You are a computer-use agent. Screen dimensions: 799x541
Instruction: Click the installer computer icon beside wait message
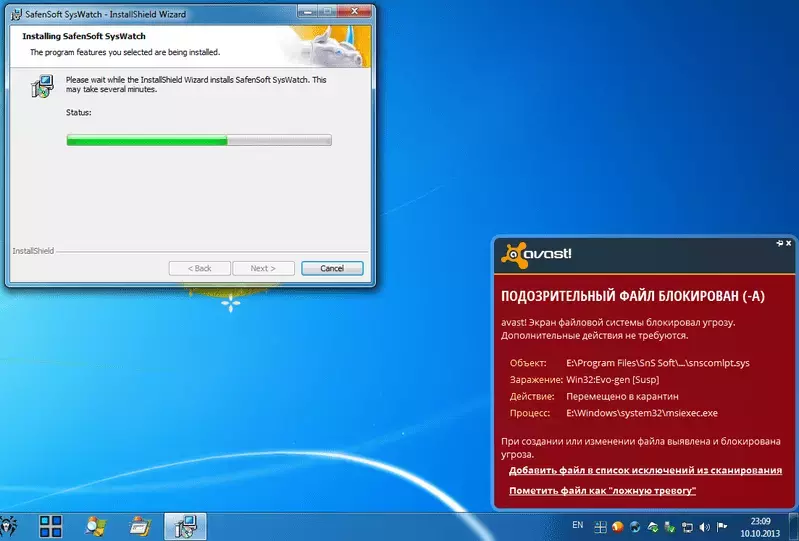42,86
